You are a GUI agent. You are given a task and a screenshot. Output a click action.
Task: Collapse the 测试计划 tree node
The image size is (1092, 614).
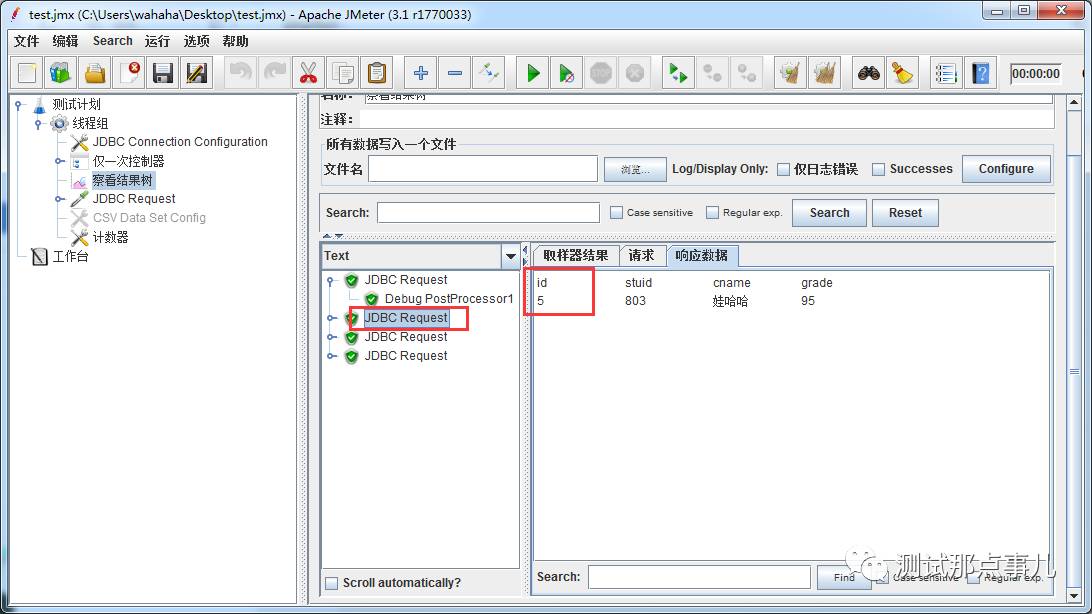pos(19,104)
